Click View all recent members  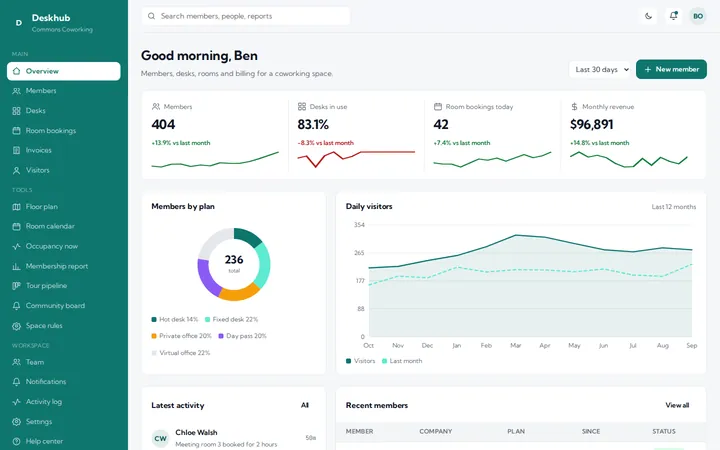677,405
